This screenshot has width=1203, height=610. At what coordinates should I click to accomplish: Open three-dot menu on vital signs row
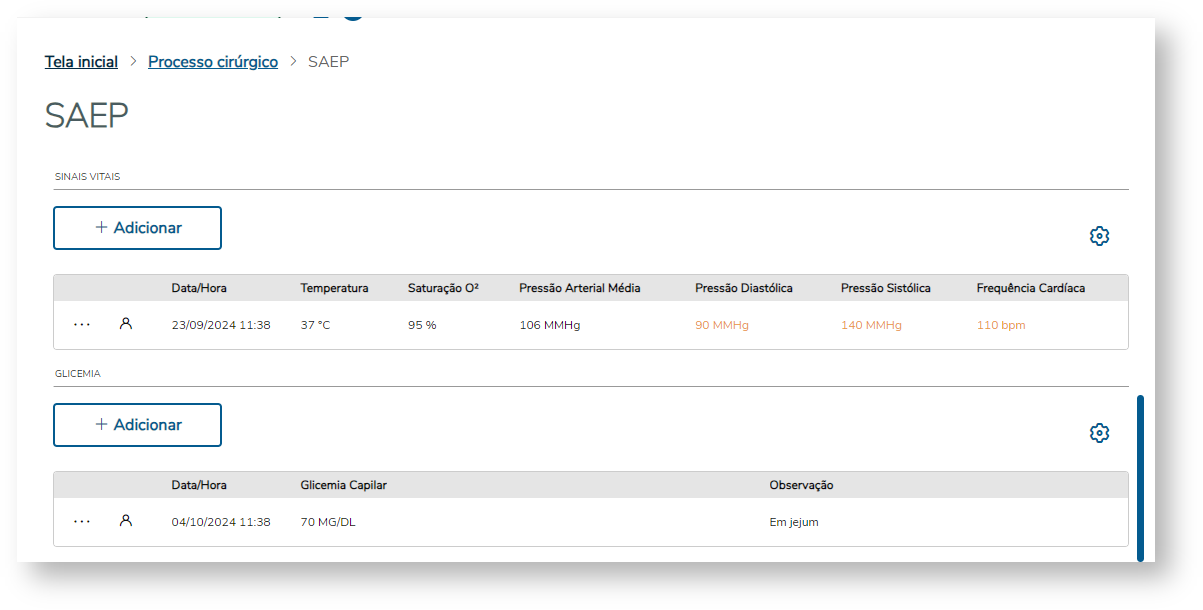[x=82, y=325]
